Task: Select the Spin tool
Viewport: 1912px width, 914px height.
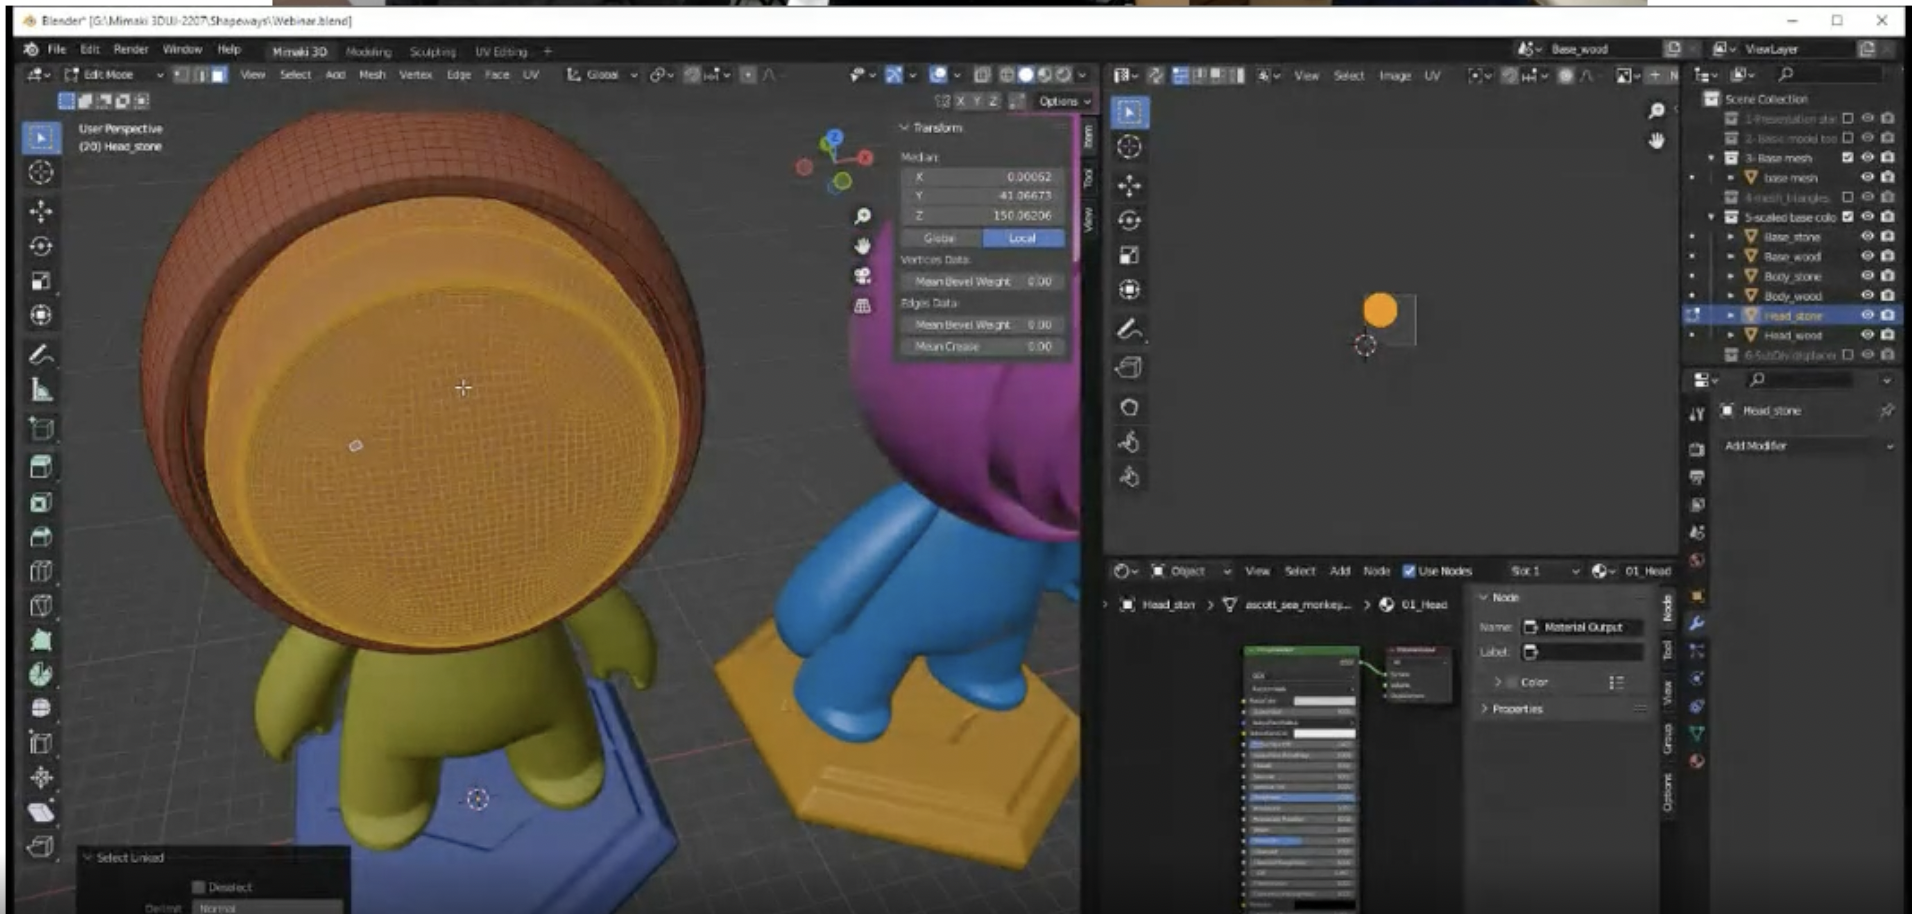Action: click(41, 674)
